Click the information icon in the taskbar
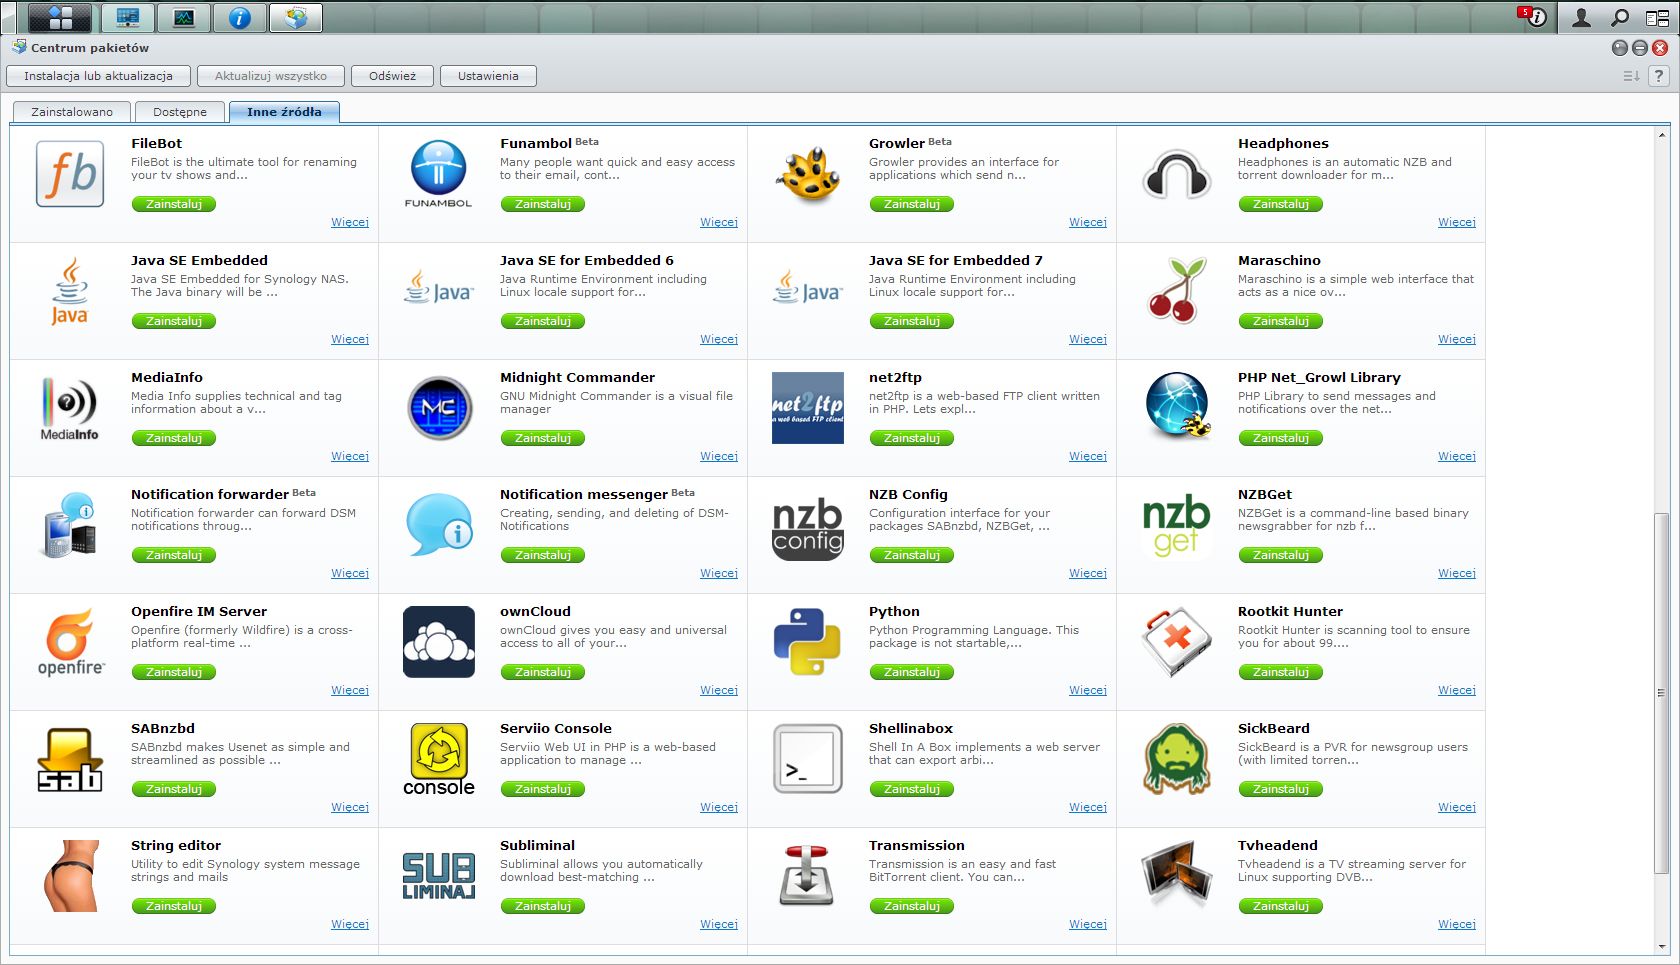The height and width of the screenshot is (965, 1680). coord(240,17)
